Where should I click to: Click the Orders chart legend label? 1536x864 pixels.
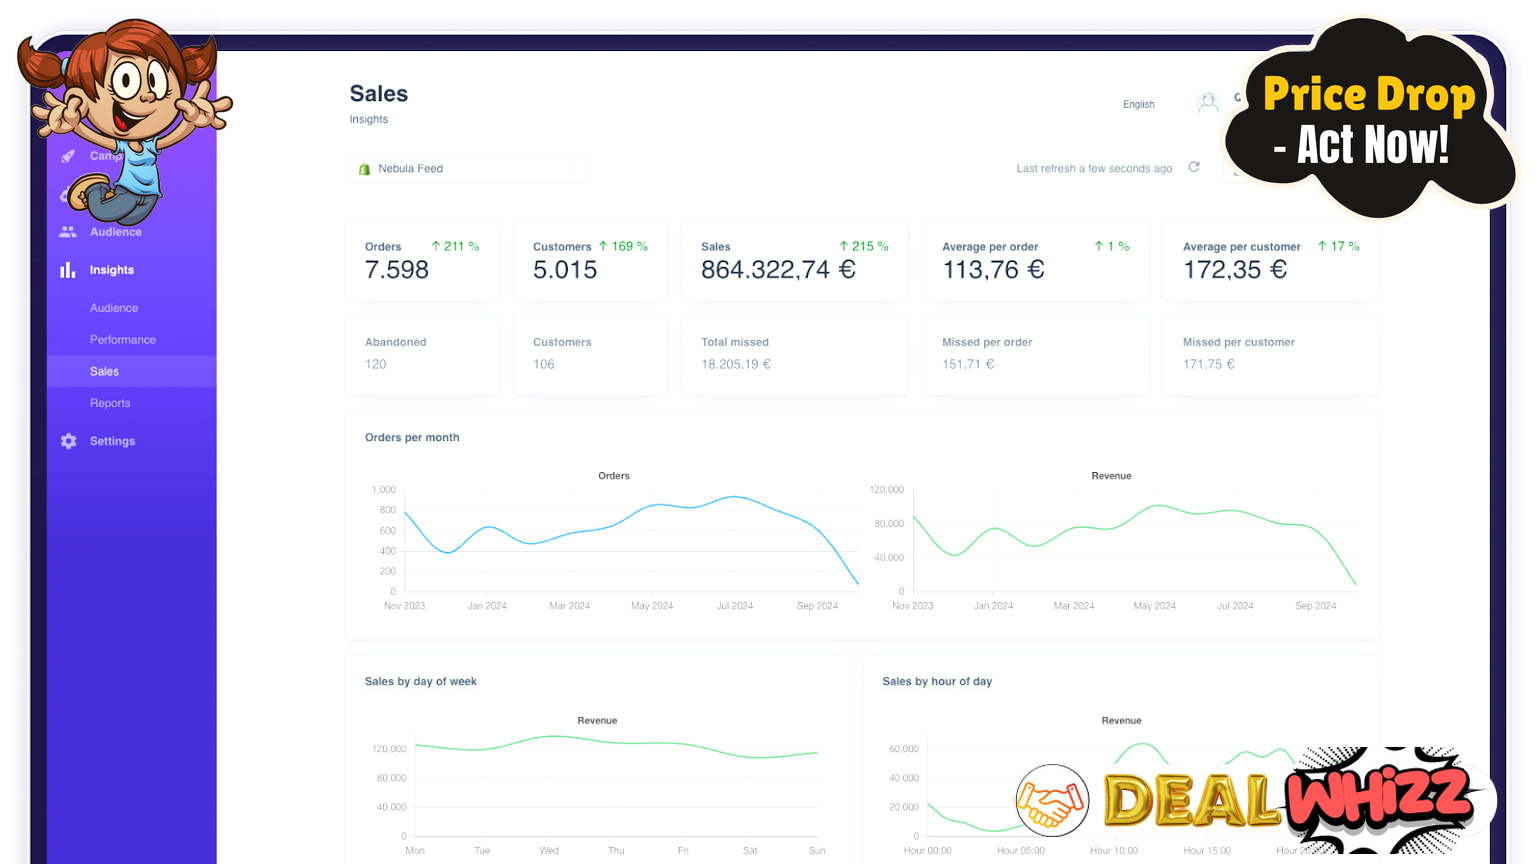614,476
